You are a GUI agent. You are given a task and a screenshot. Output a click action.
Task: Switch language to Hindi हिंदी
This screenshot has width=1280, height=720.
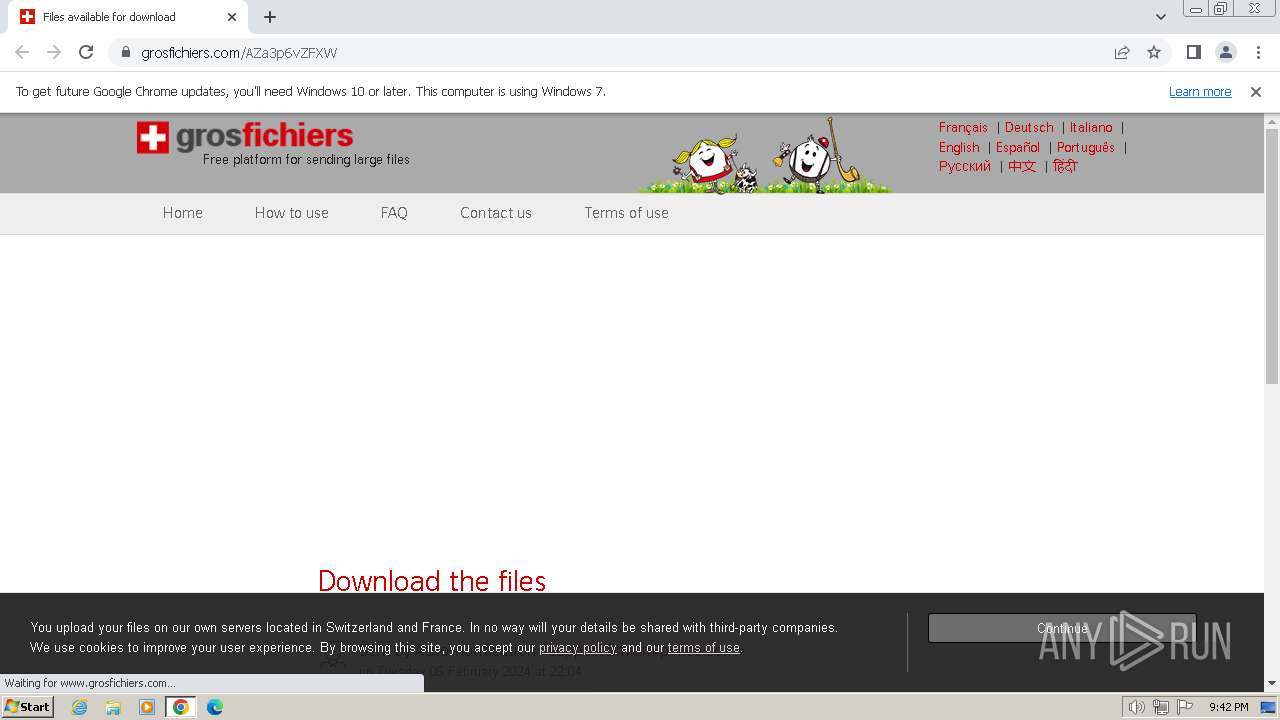(1065, 166)
